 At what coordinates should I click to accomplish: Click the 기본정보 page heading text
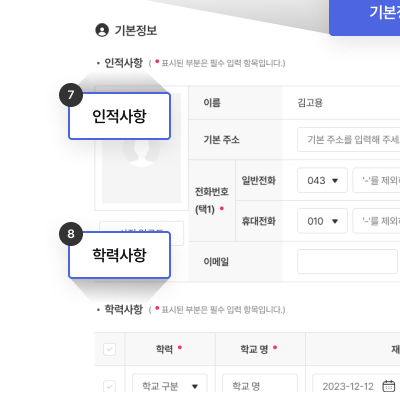pyautogui.click(x=136, y=30)
